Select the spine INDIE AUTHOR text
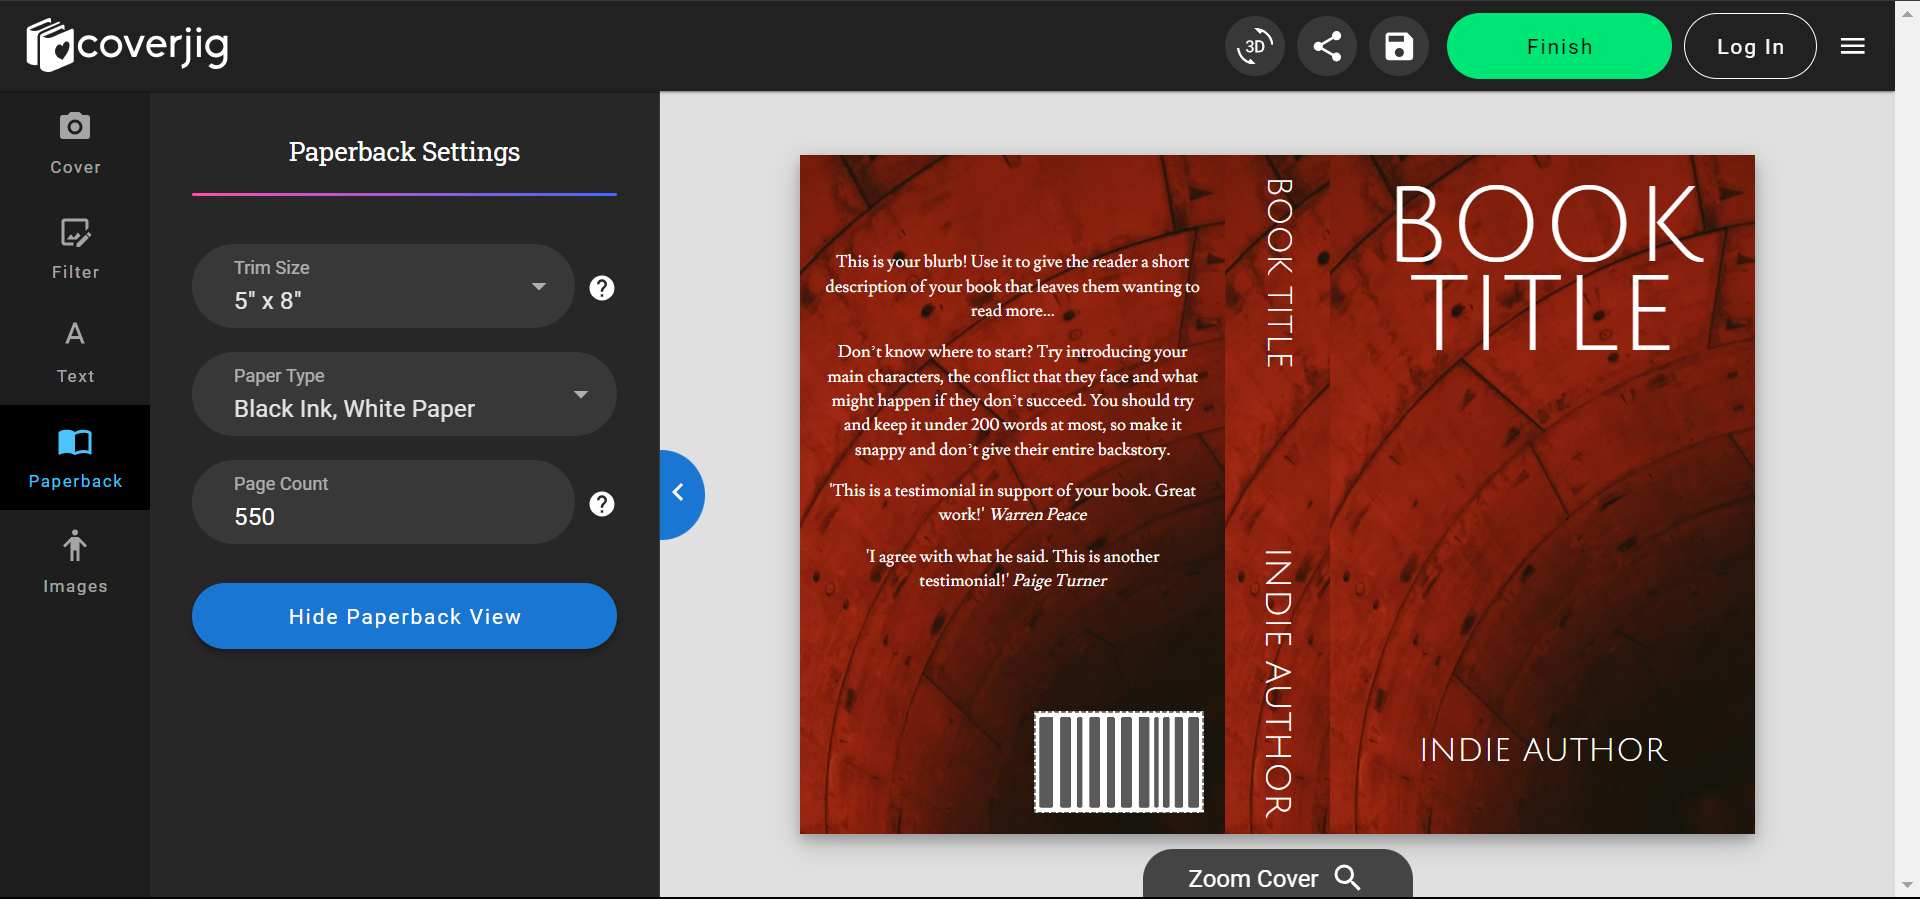Image resolution: width=1920 pixels, height=899 pixels. pyautogui.click(x=1278, y=683)
